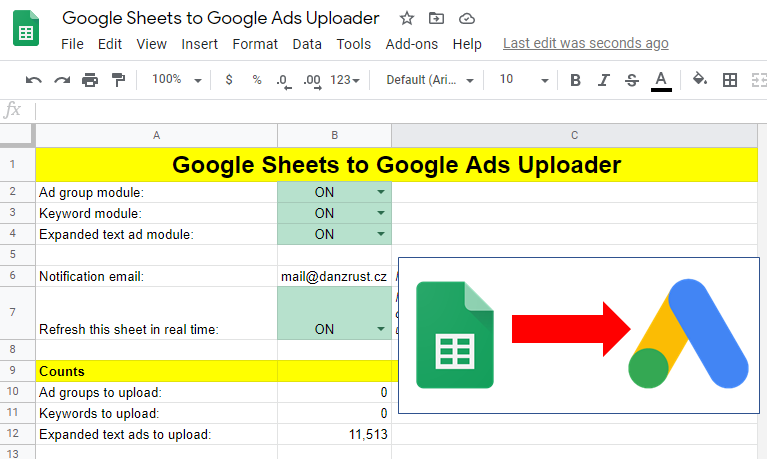
Task: Select 'Refresh this sheet in real time:' cell
Action: (157, 313)
